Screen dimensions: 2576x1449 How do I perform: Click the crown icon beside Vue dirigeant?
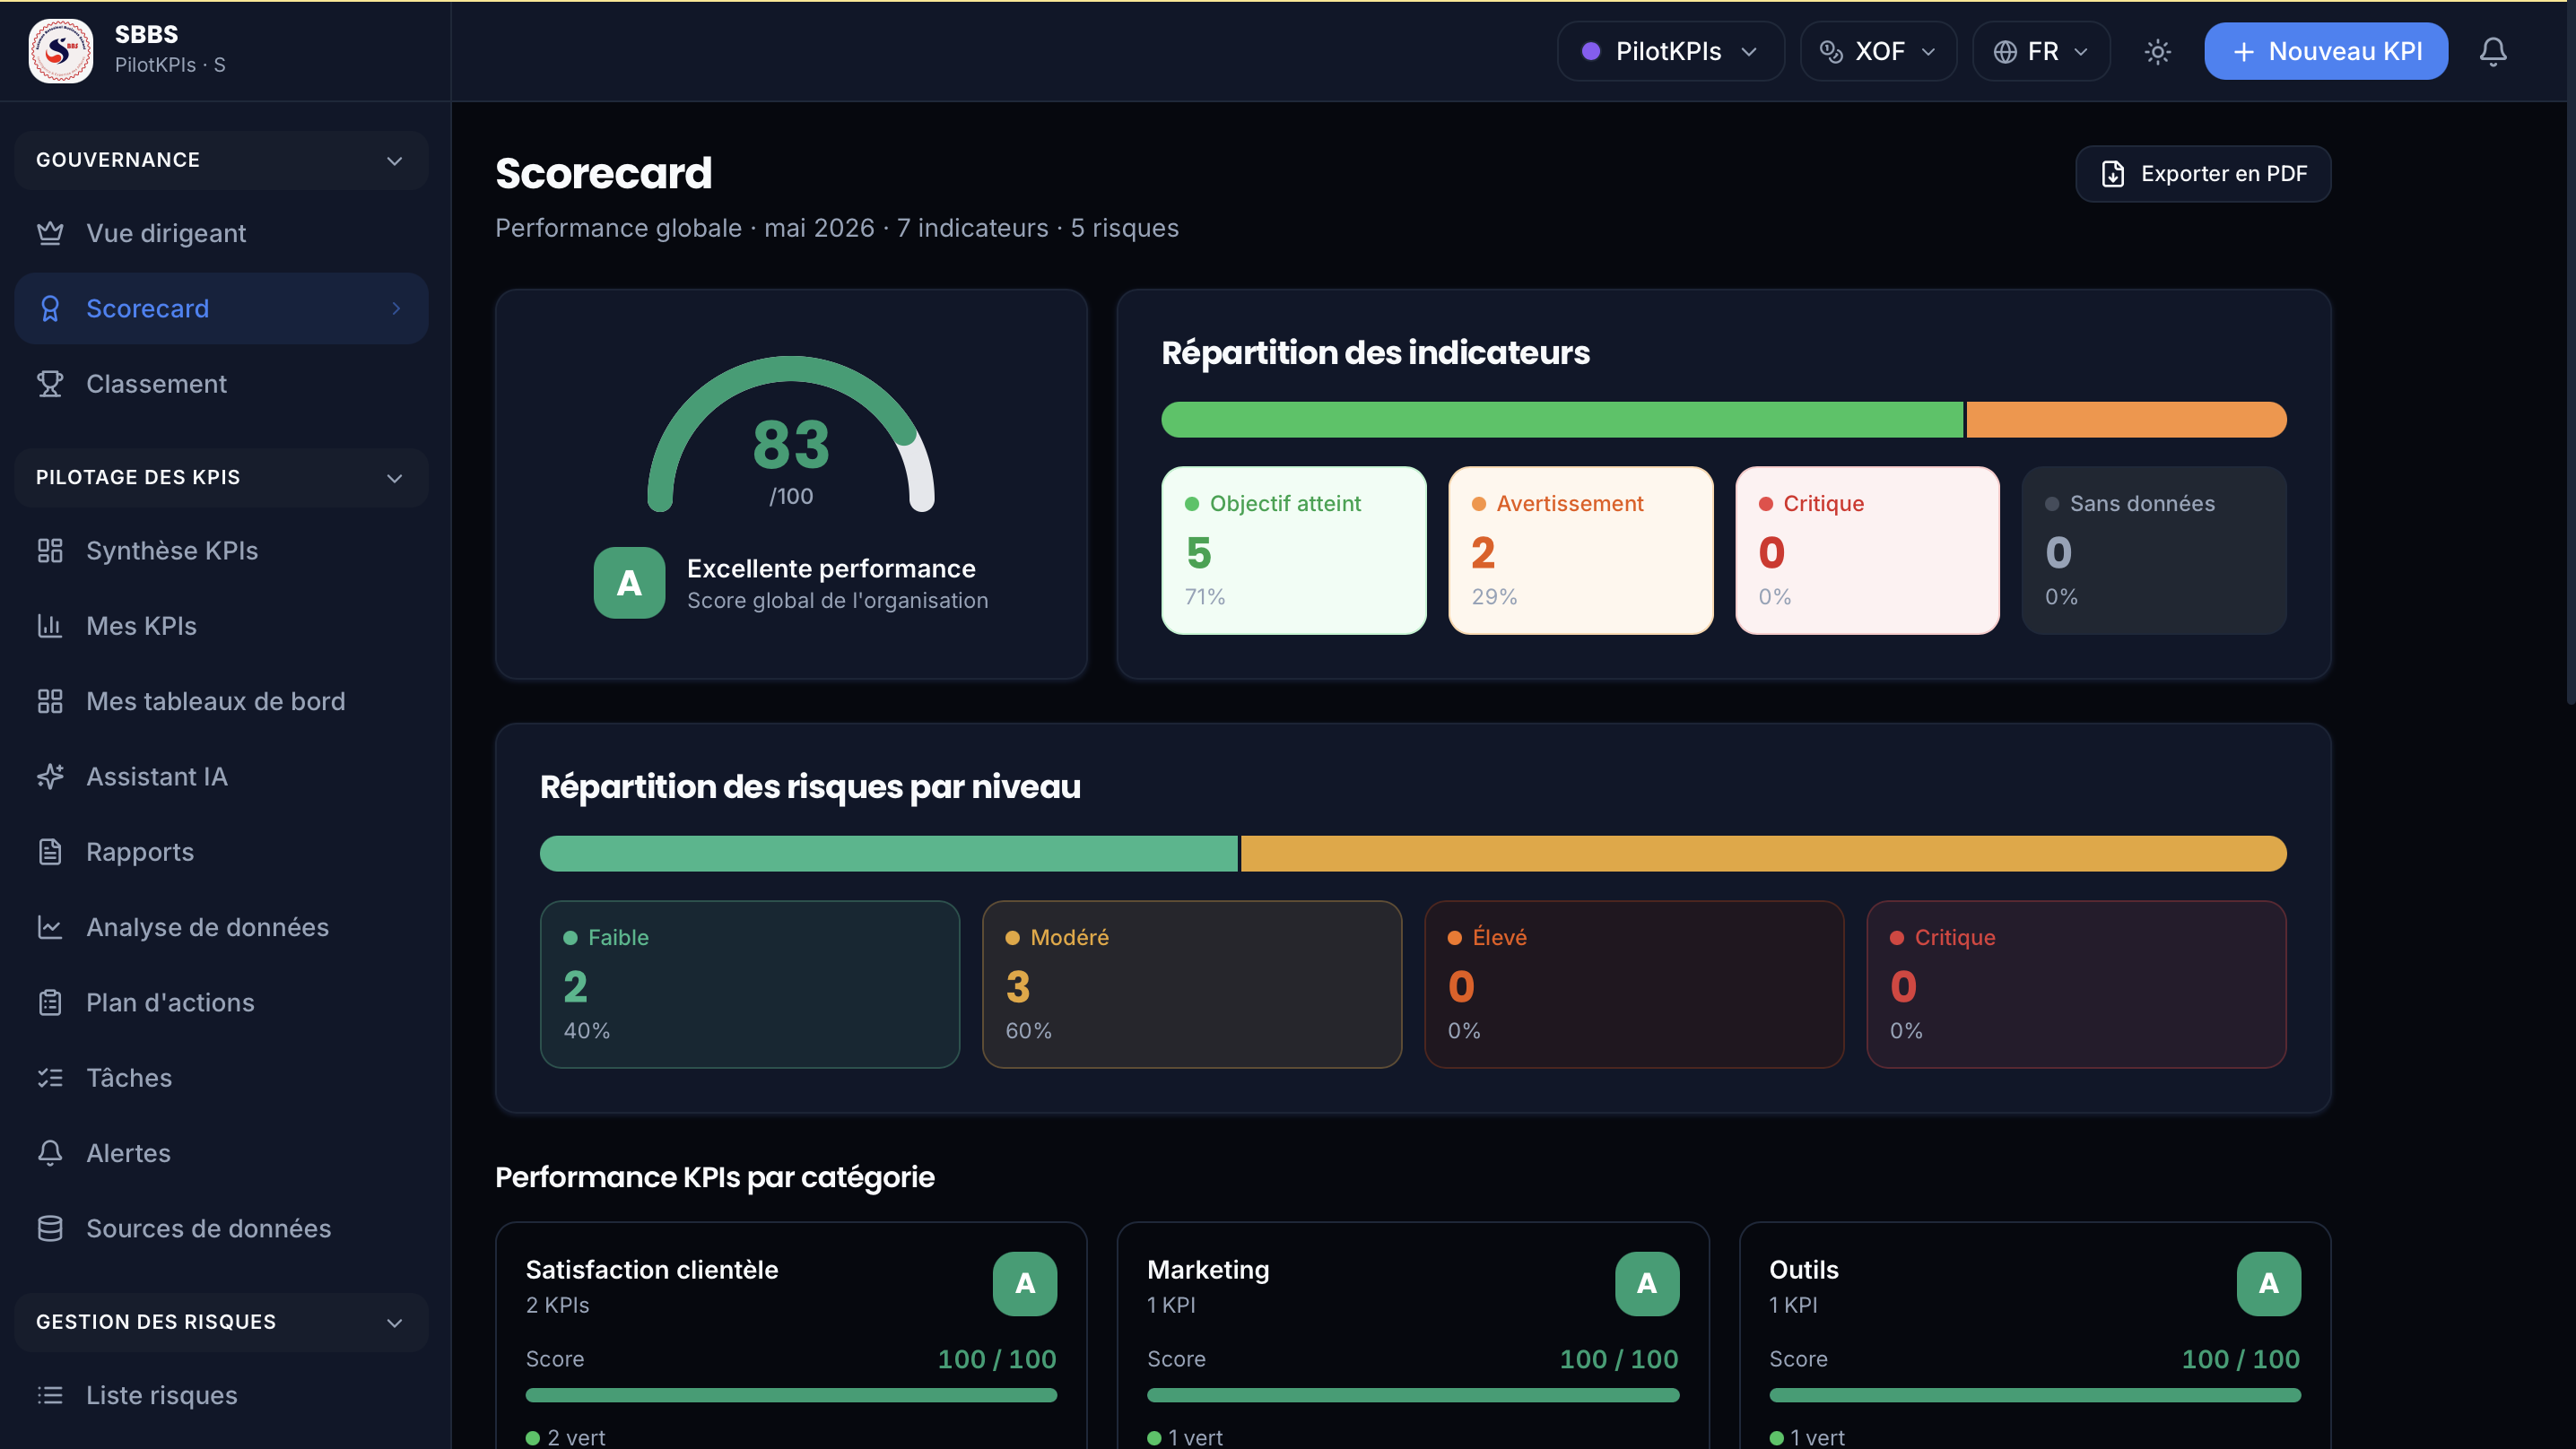click(x=50, y=233)
